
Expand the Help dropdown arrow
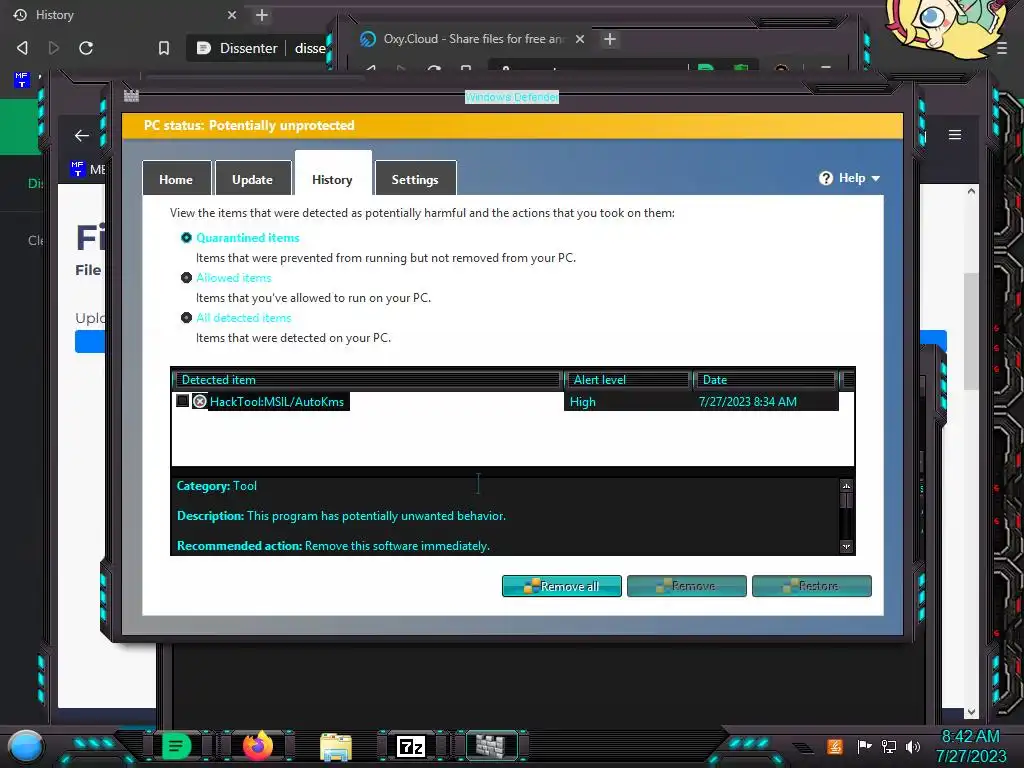click(876, 178)
